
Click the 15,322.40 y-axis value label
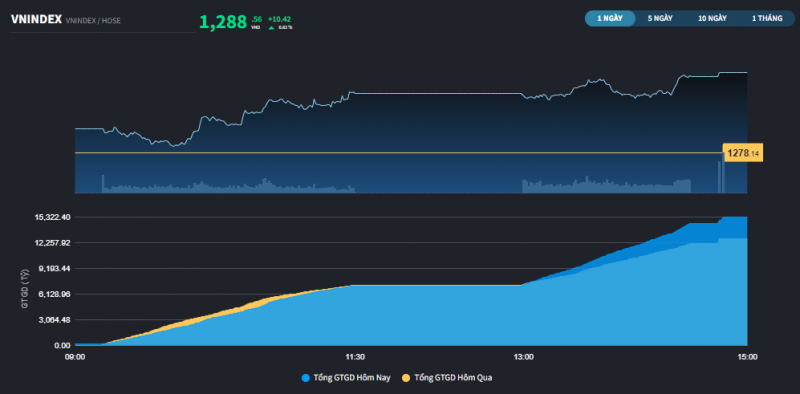pos(53,217)
